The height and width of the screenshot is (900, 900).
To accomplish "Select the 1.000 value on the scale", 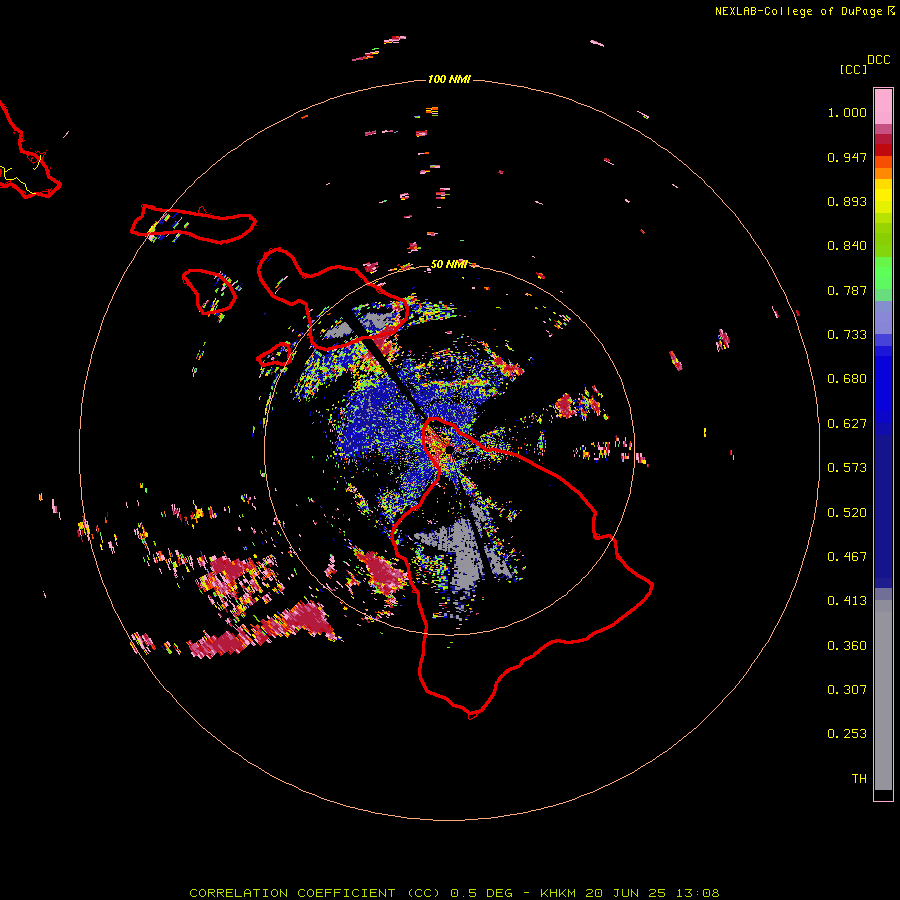I will coord(847,112).
